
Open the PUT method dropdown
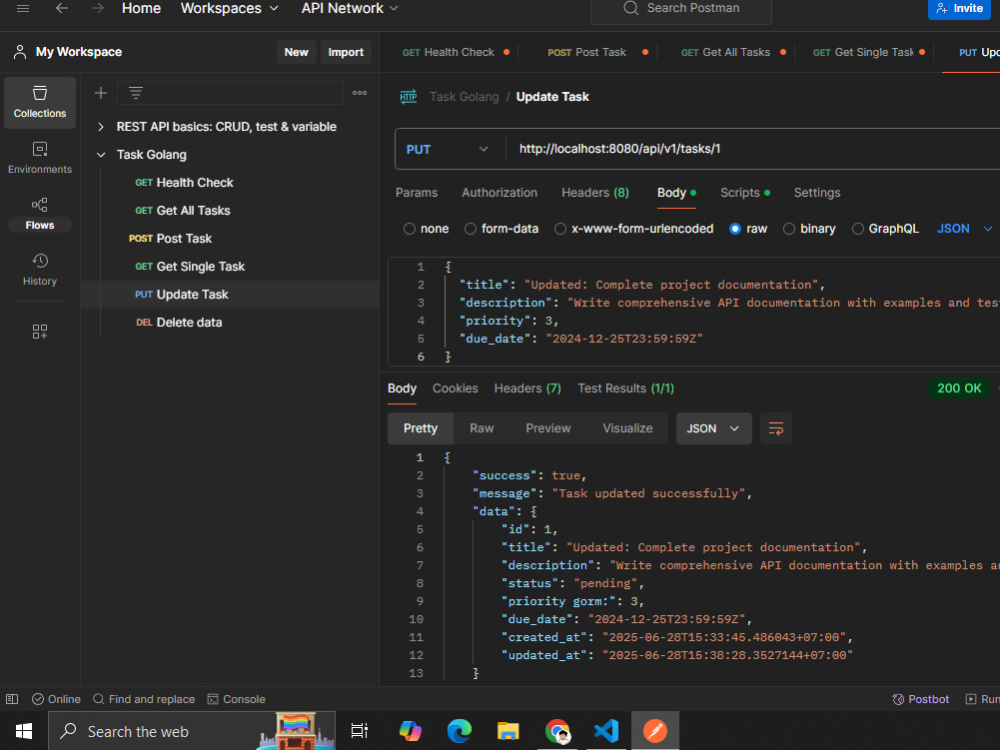pyautogui.click(x=448, y=149)
